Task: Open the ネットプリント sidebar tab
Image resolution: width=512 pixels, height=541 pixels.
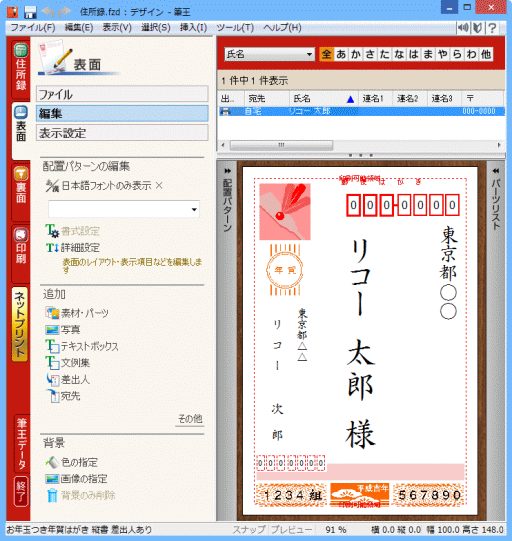Action: (x=20, y=324)
